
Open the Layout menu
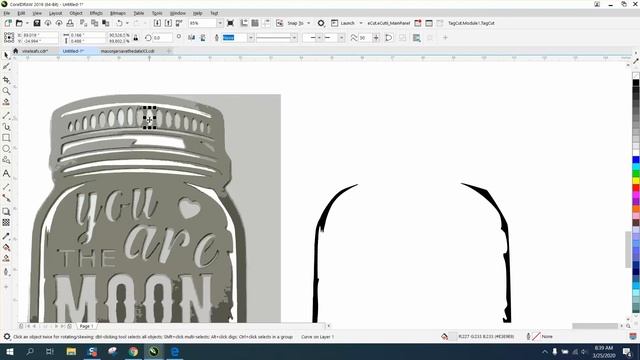tap(56, 13)
